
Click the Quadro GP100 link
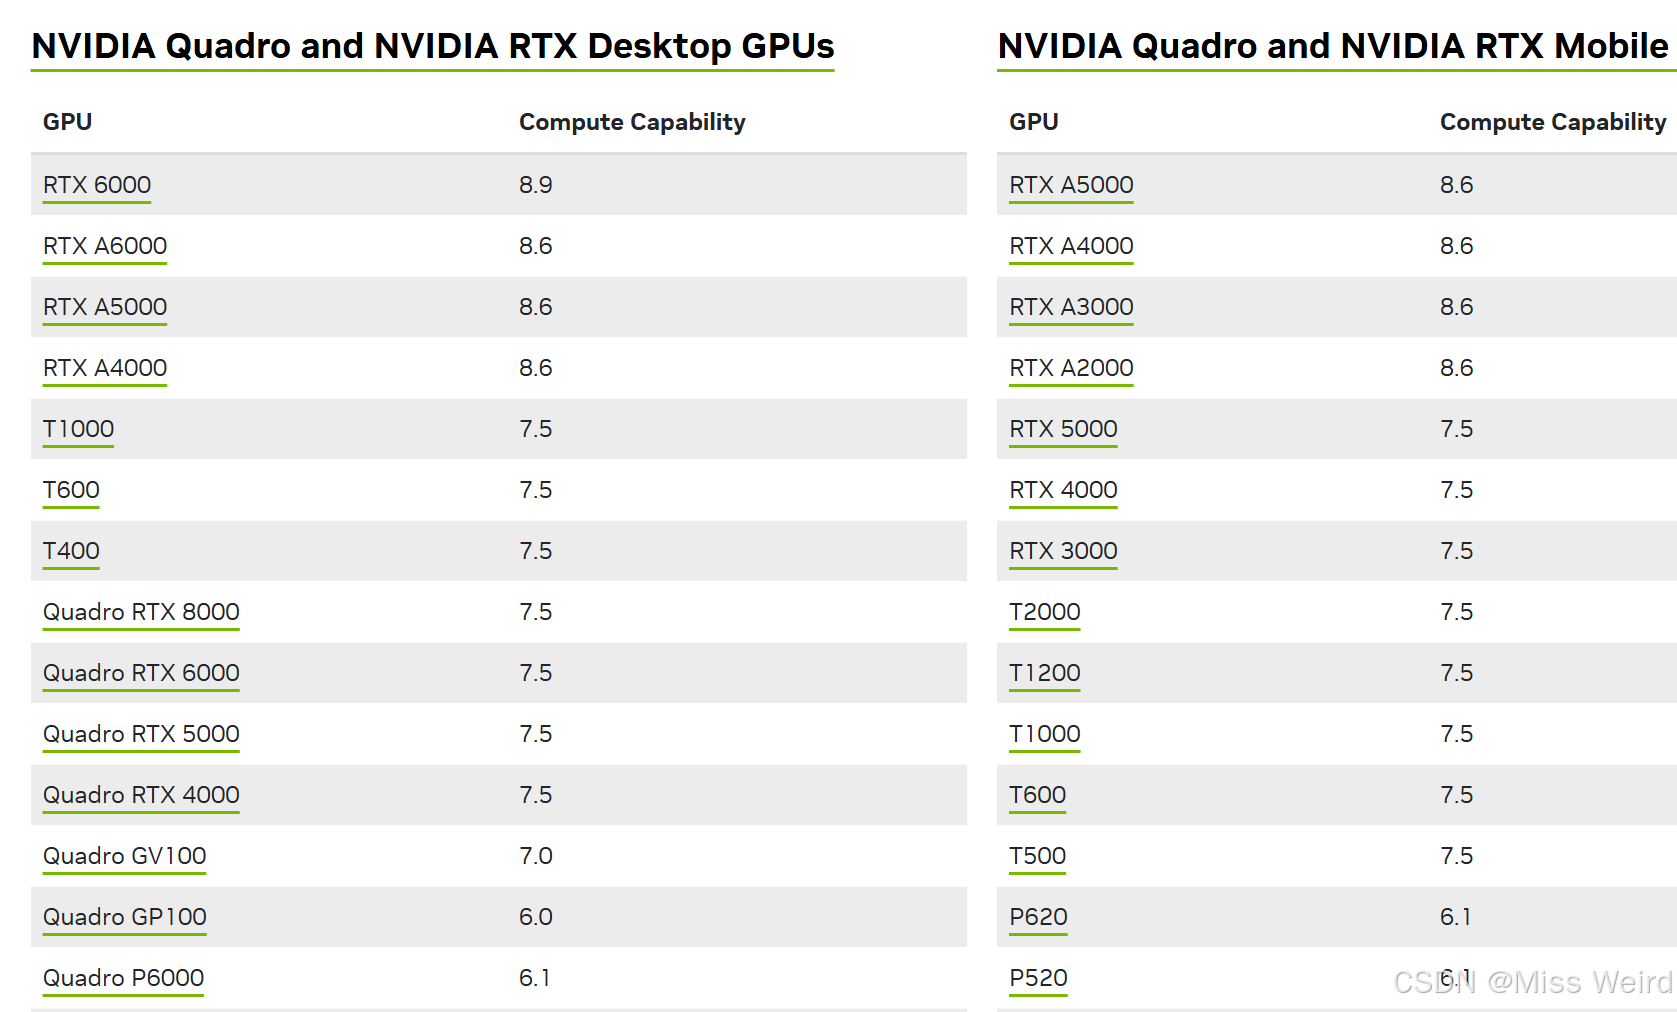[125, 917]
